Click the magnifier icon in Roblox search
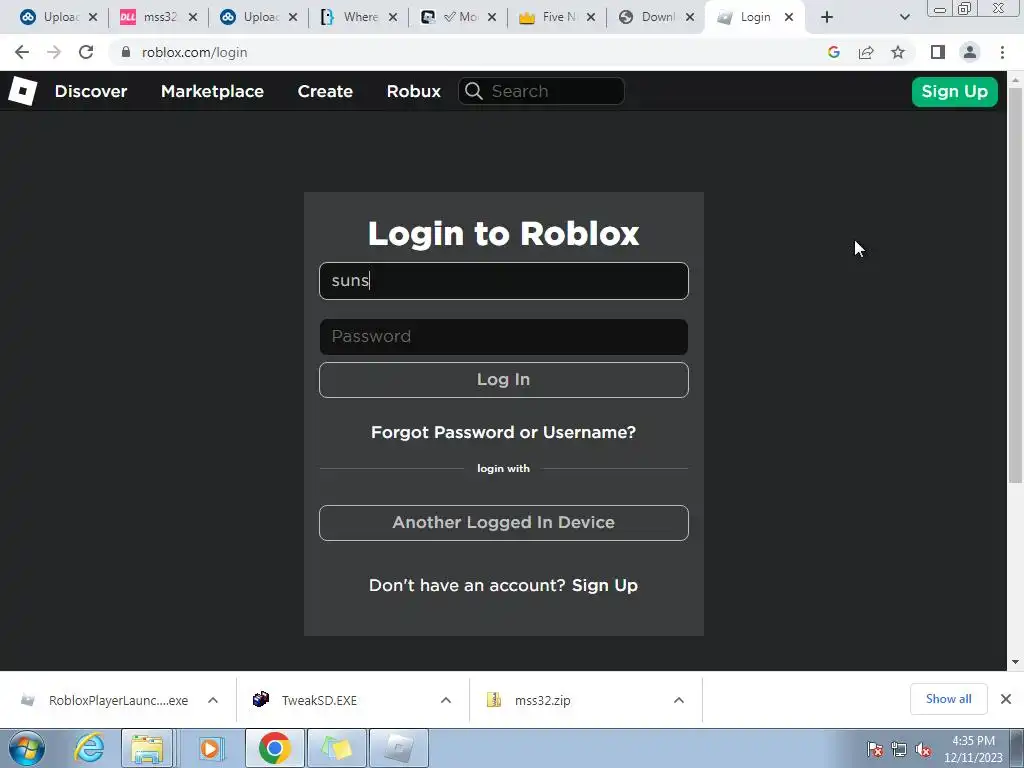 coord(474,91)
